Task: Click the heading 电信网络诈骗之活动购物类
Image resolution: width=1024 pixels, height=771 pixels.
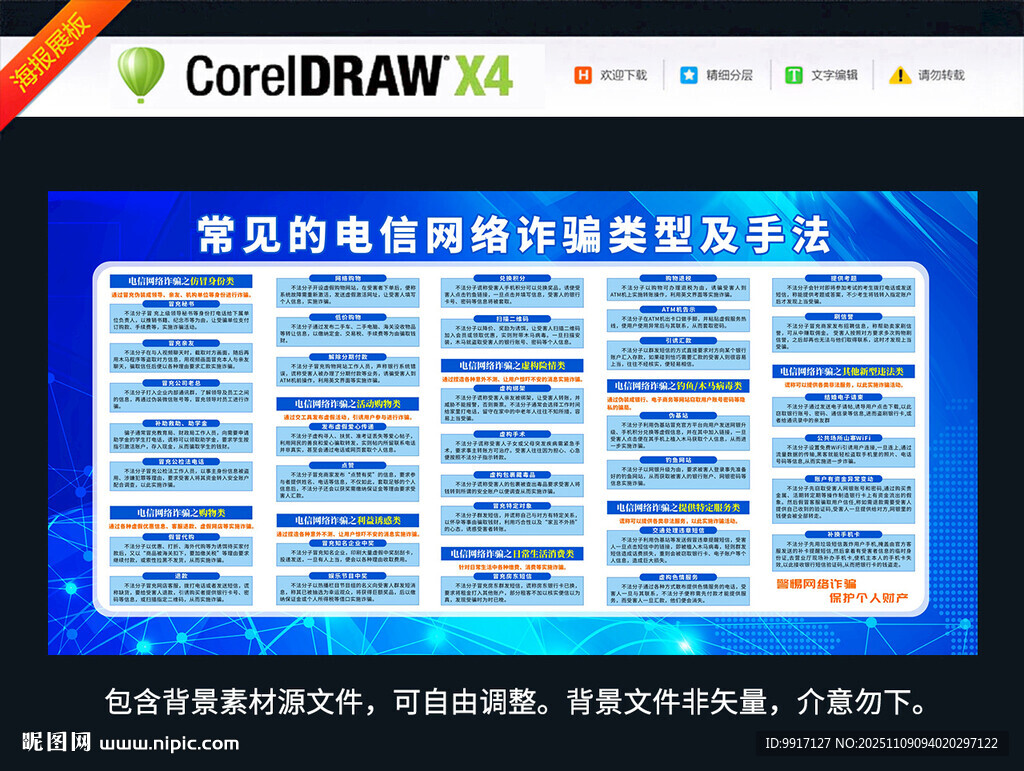Action: point(347,404)
